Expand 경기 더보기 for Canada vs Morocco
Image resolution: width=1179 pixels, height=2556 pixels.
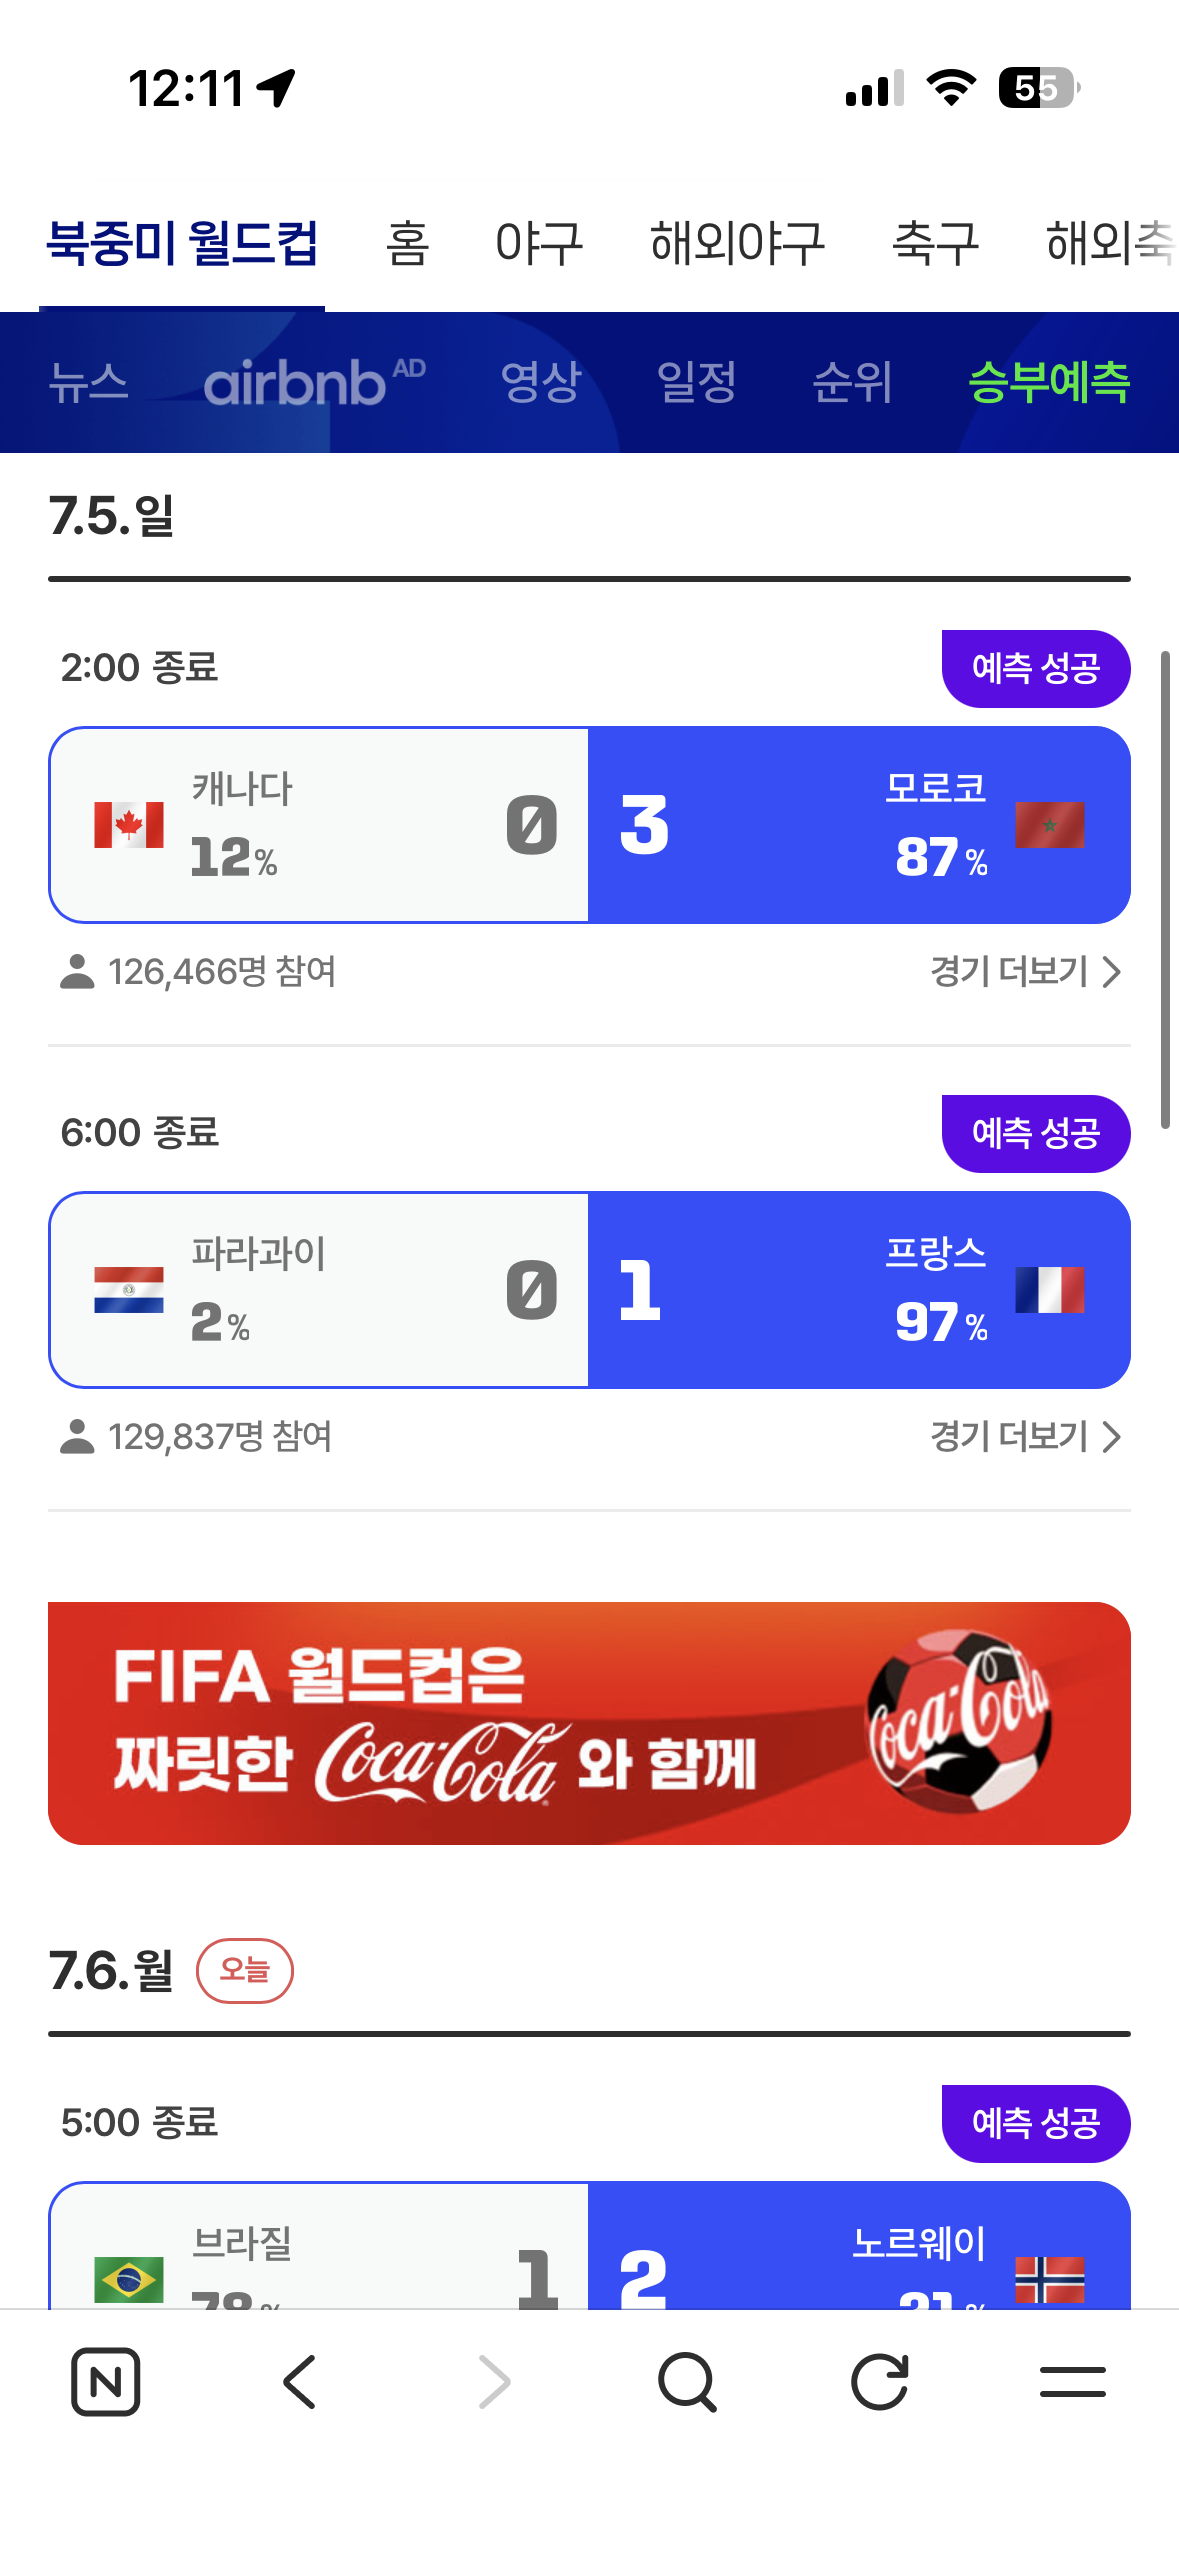pos(1026,972)
